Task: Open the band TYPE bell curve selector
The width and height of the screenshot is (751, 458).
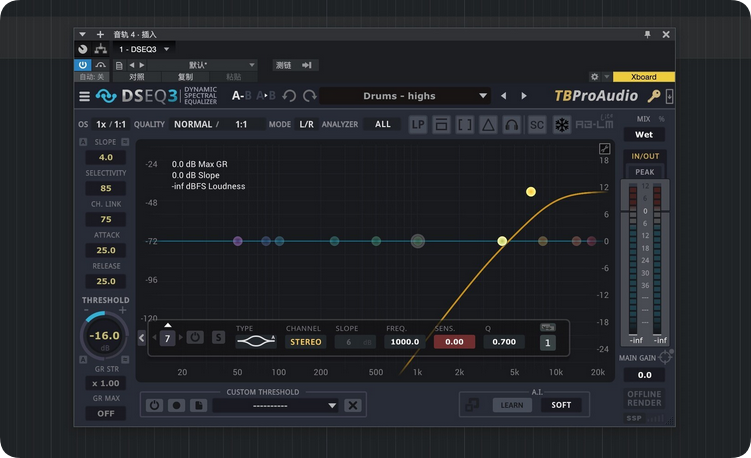Action: point(256,341)
